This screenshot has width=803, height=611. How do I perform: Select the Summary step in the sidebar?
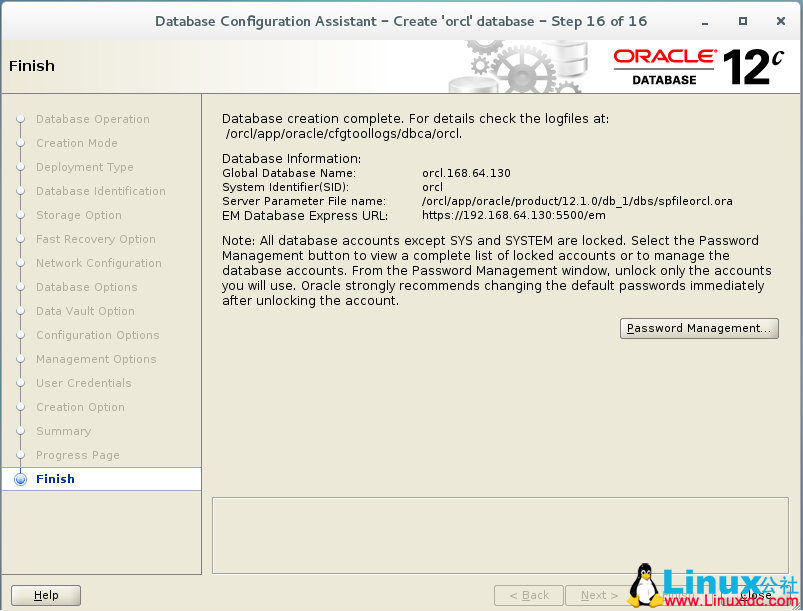click(x=63, y=431)
